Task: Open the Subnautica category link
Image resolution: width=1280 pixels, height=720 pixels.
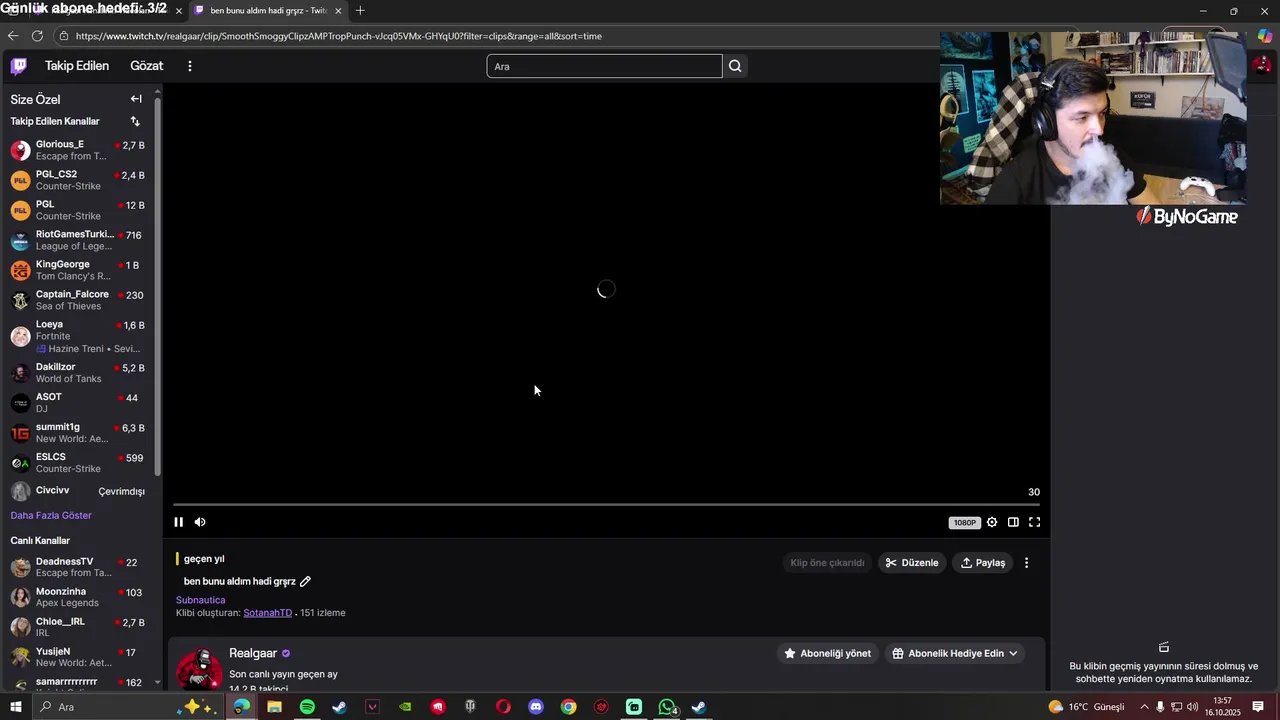Action: 200,600
